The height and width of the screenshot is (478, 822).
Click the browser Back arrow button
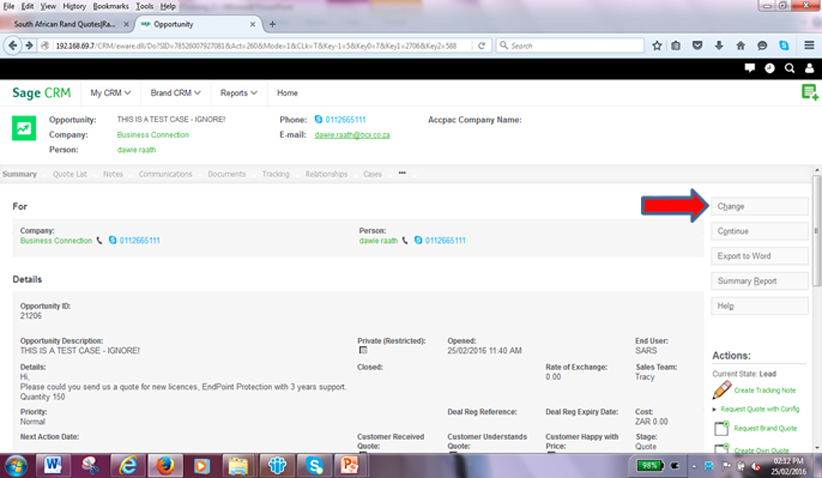point(13,46)
